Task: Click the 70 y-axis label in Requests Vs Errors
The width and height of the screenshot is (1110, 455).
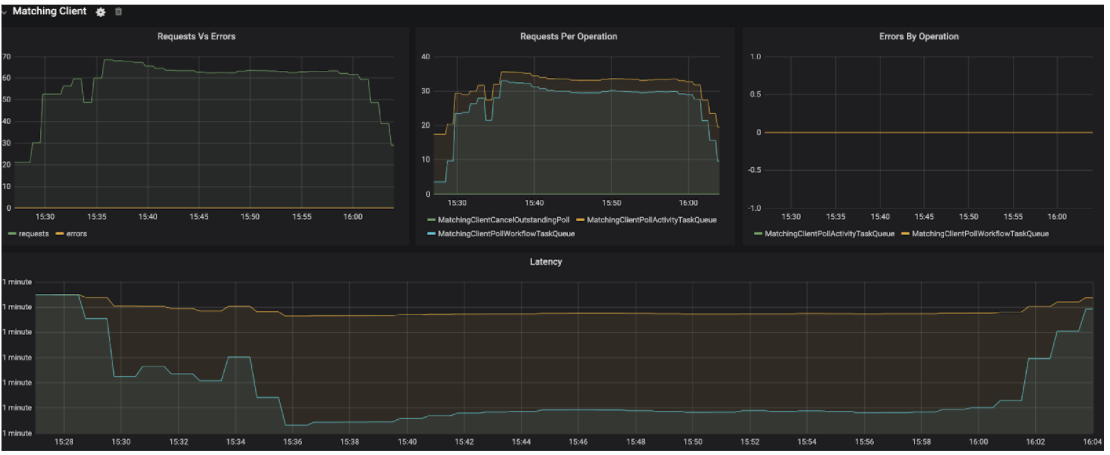Action: click(6, 56)
